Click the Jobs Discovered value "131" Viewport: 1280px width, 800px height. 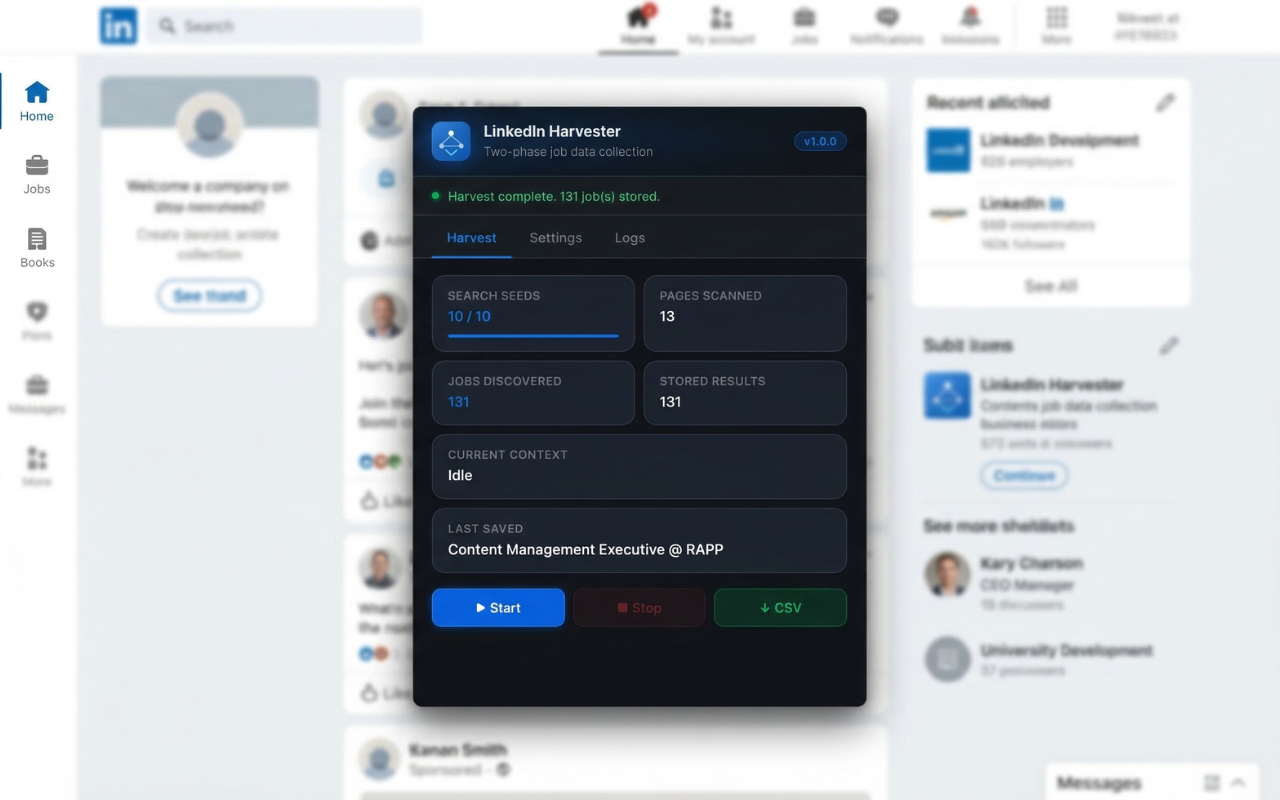pos(459,402)
